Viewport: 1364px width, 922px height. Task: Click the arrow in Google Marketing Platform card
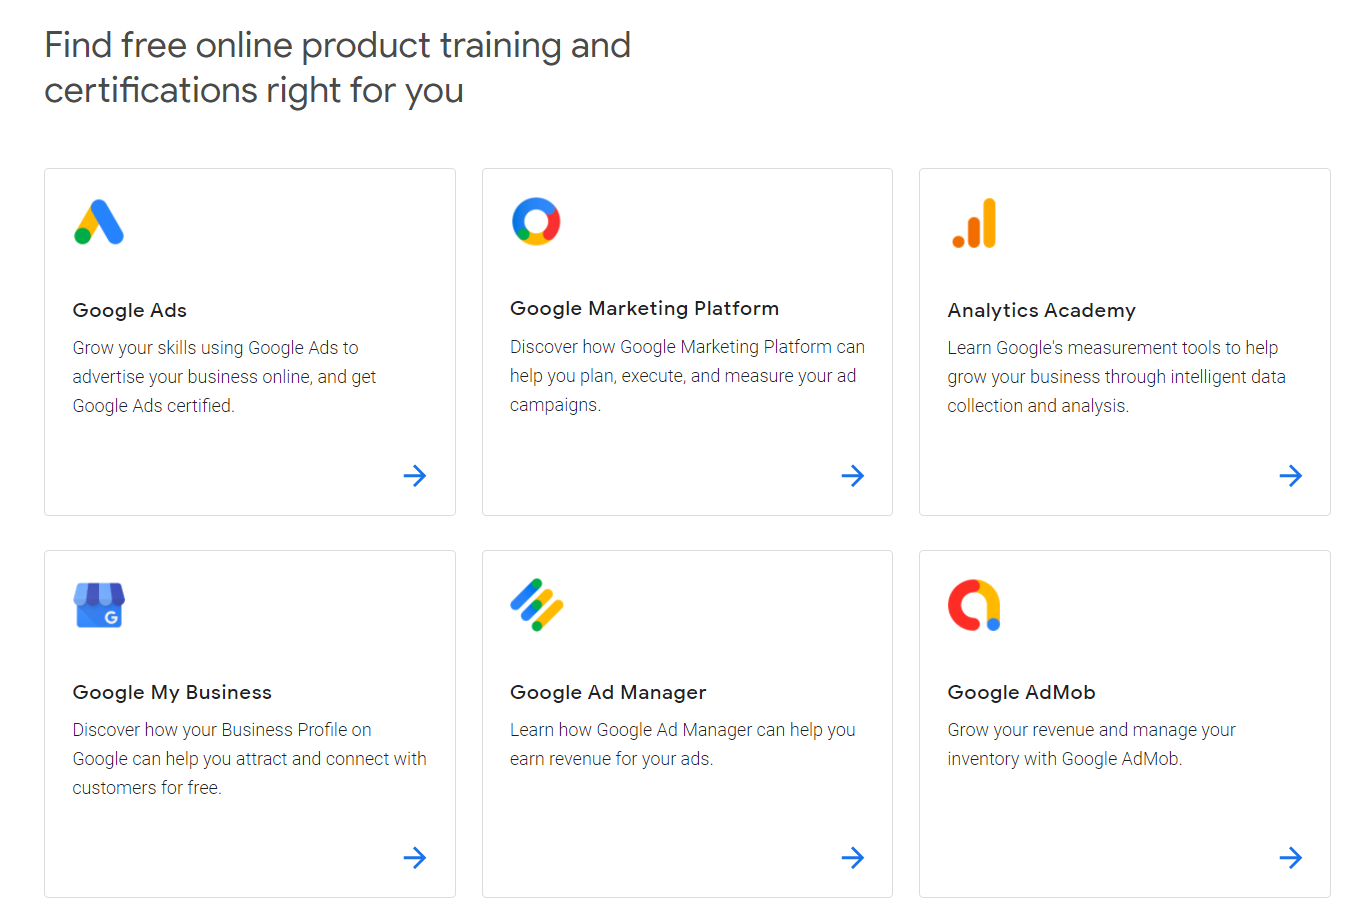tap(853, 476)
